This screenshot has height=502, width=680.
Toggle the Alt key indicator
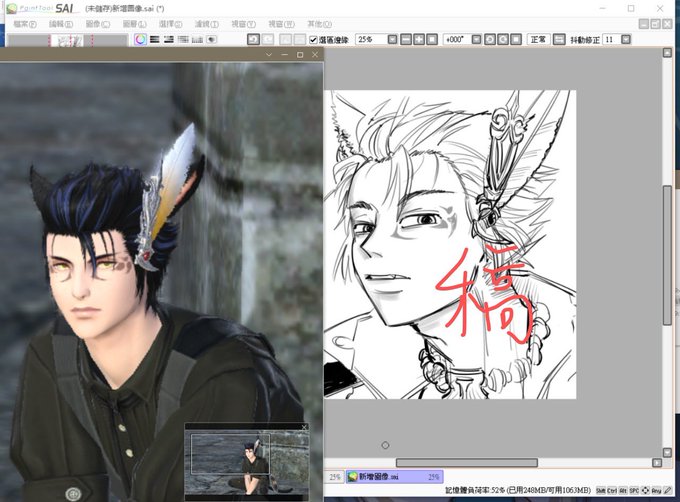(x=623, y=490)
